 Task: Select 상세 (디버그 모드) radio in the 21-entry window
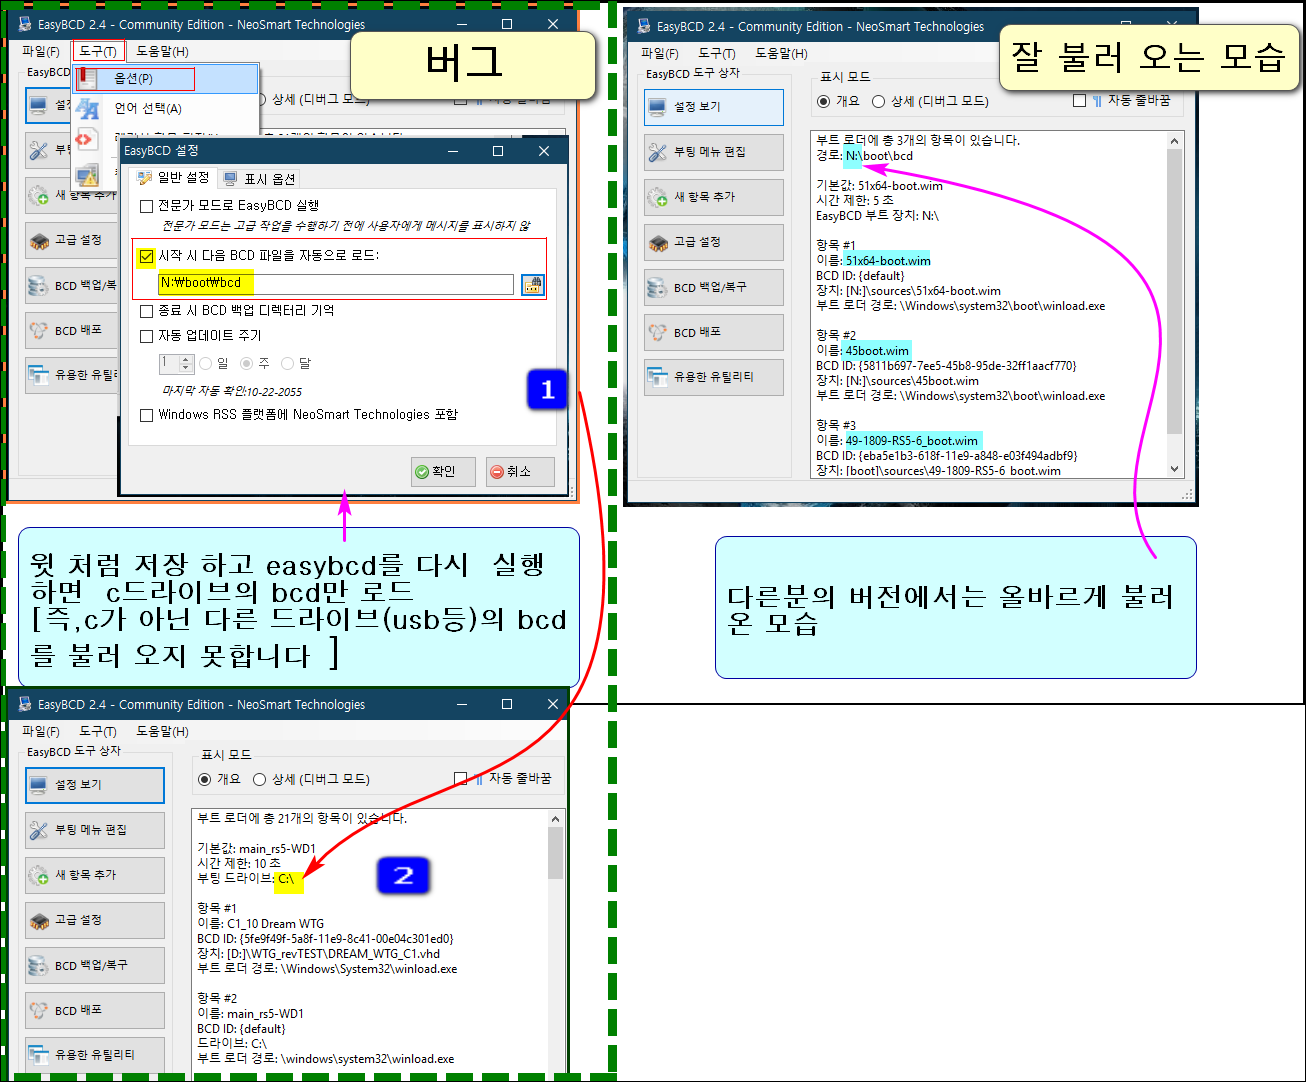pyautogui.click(x=259, y=779)
